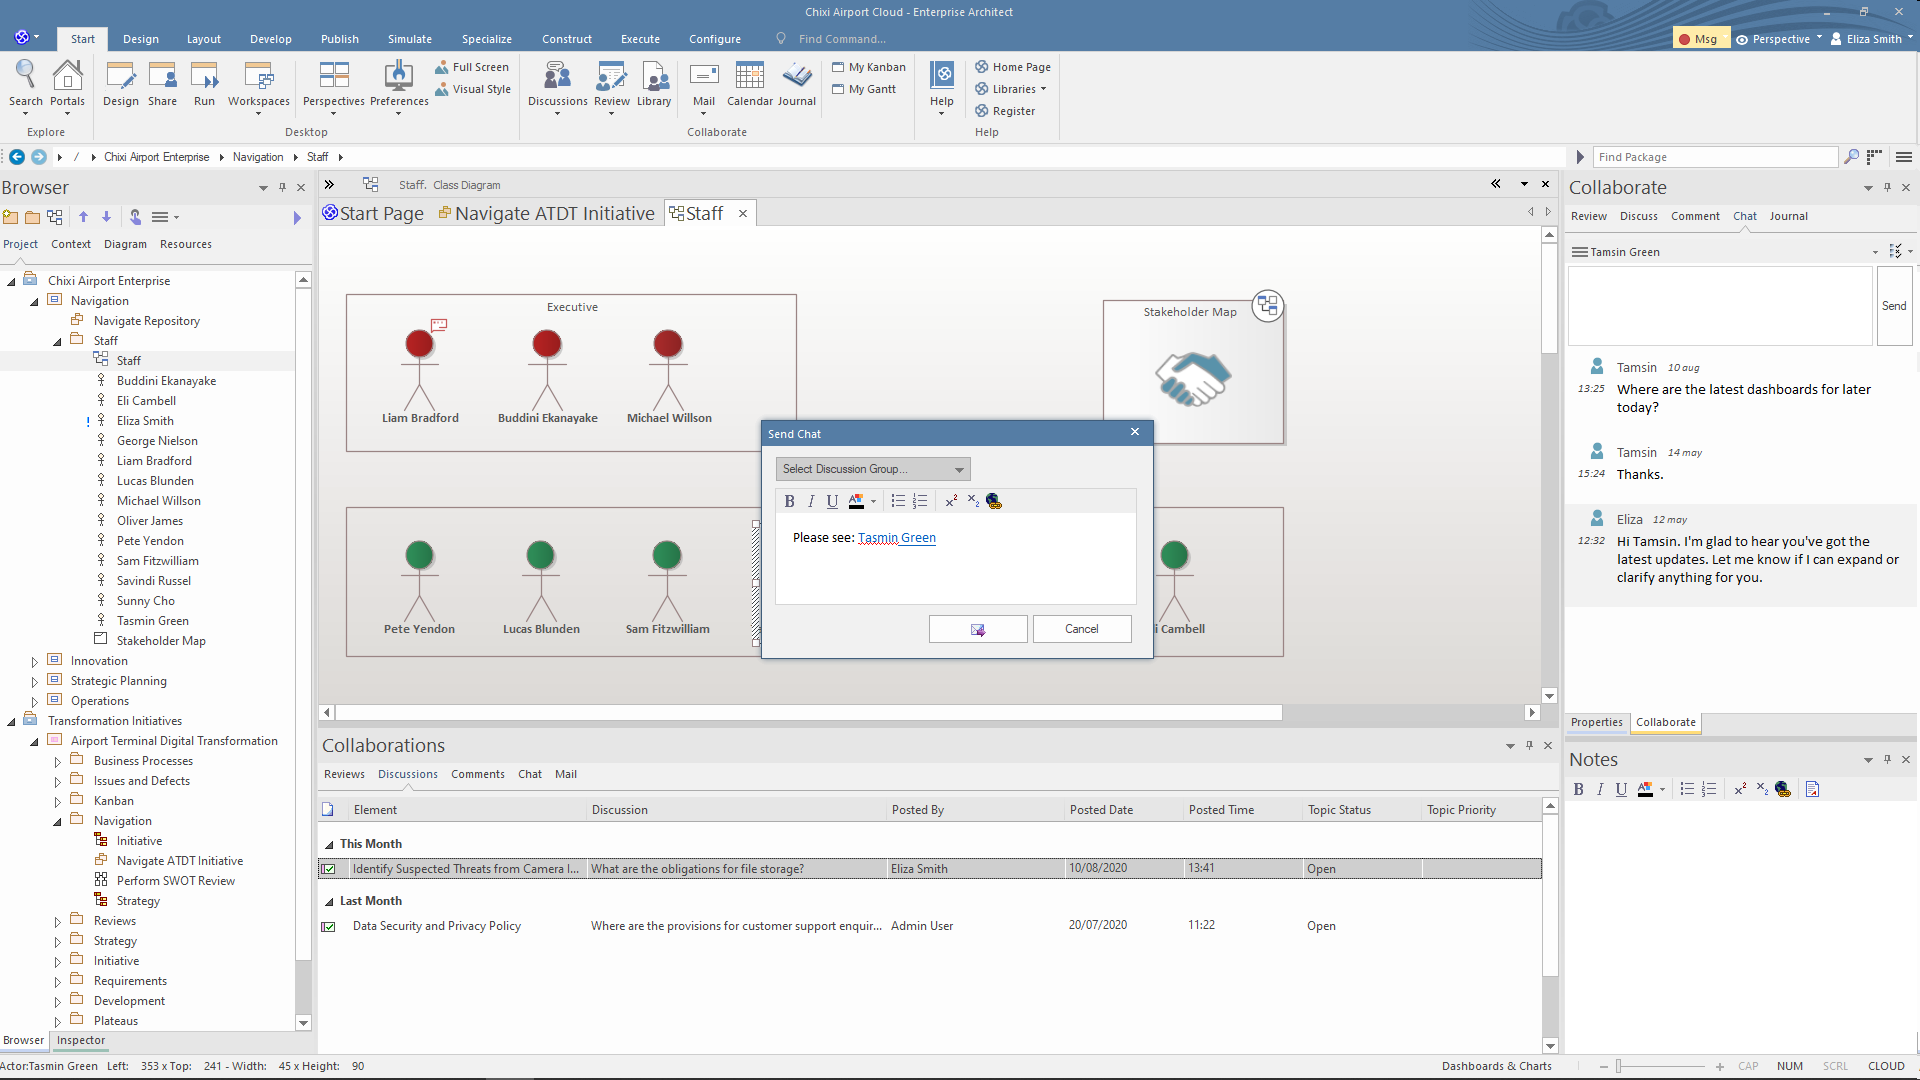Toggle bold in Send Chat editor
The image size is (1920, 1080).
789,501
